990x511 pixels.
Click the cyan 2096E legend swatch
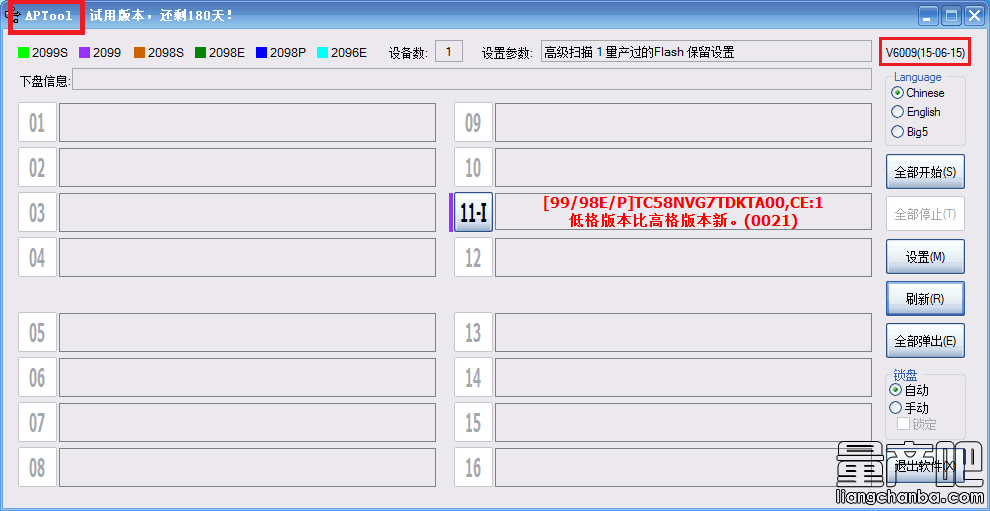coord(322,52)
